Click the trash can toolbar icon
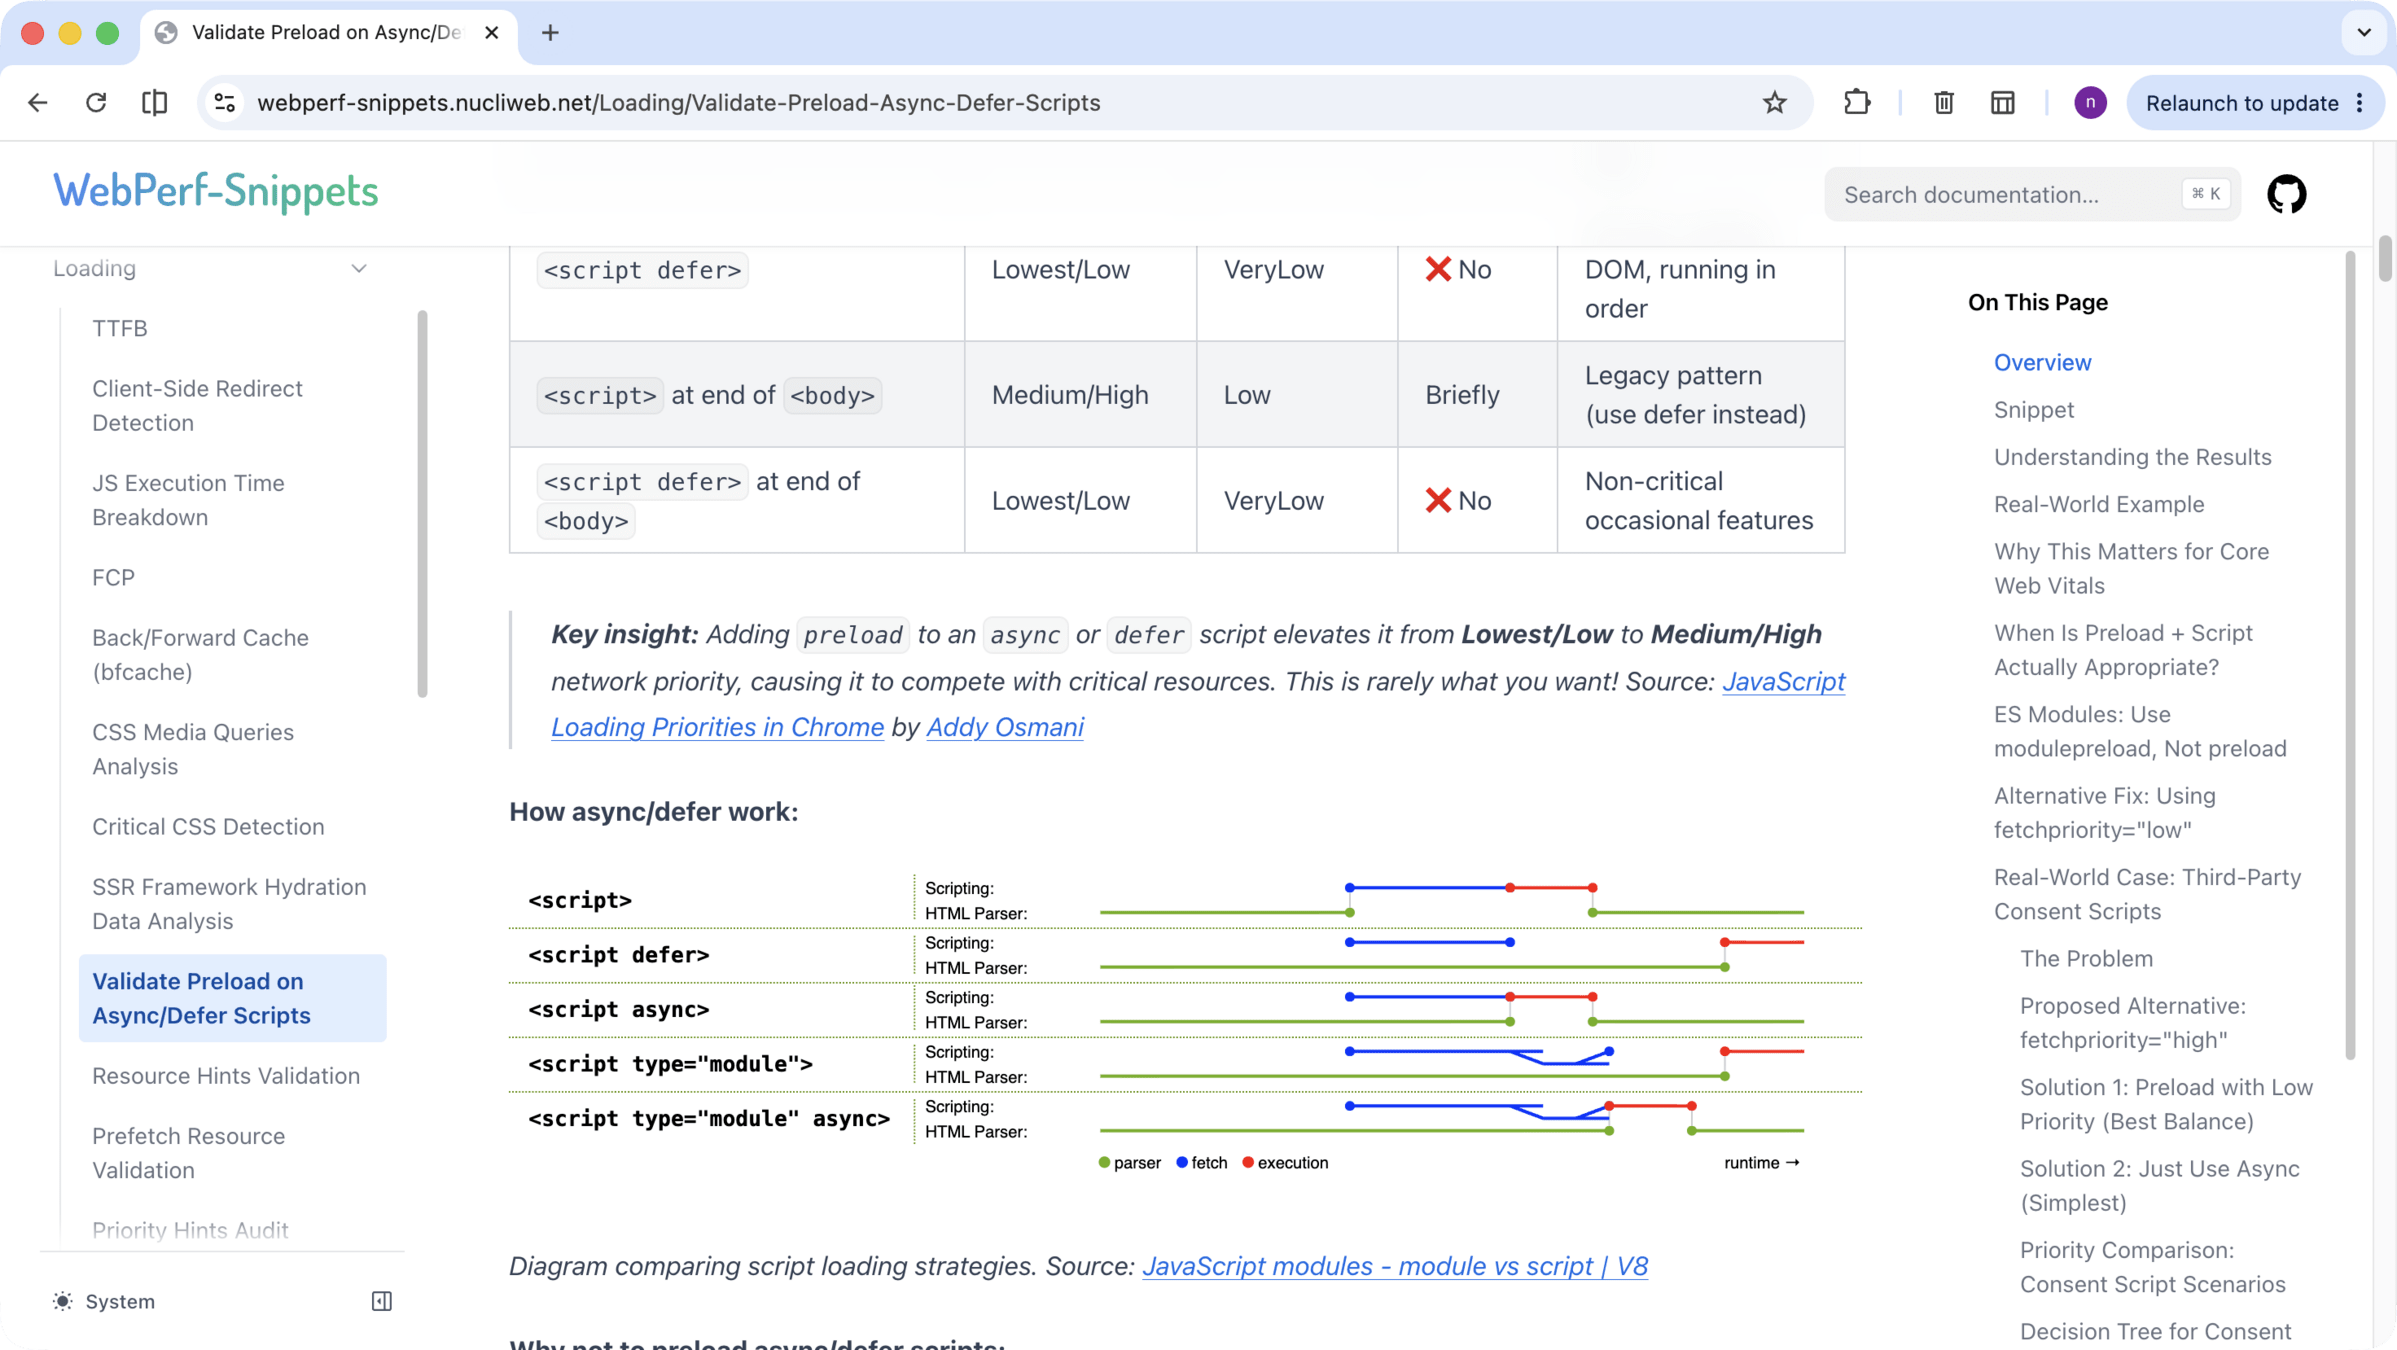Viewport: 2397px width, 1350px height. (x=1943, y=102)
